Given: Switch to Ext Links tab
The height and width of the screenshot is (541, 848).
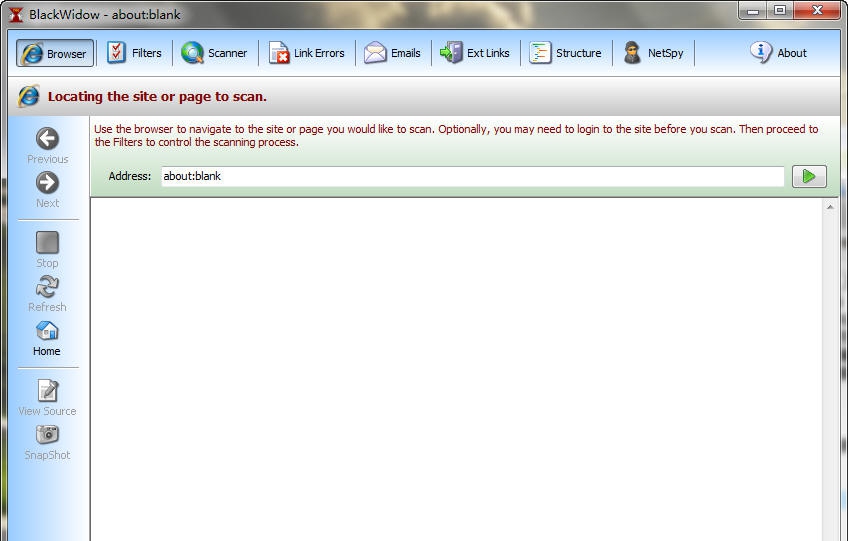Looking at the screenshot, I should click(475, 53).
